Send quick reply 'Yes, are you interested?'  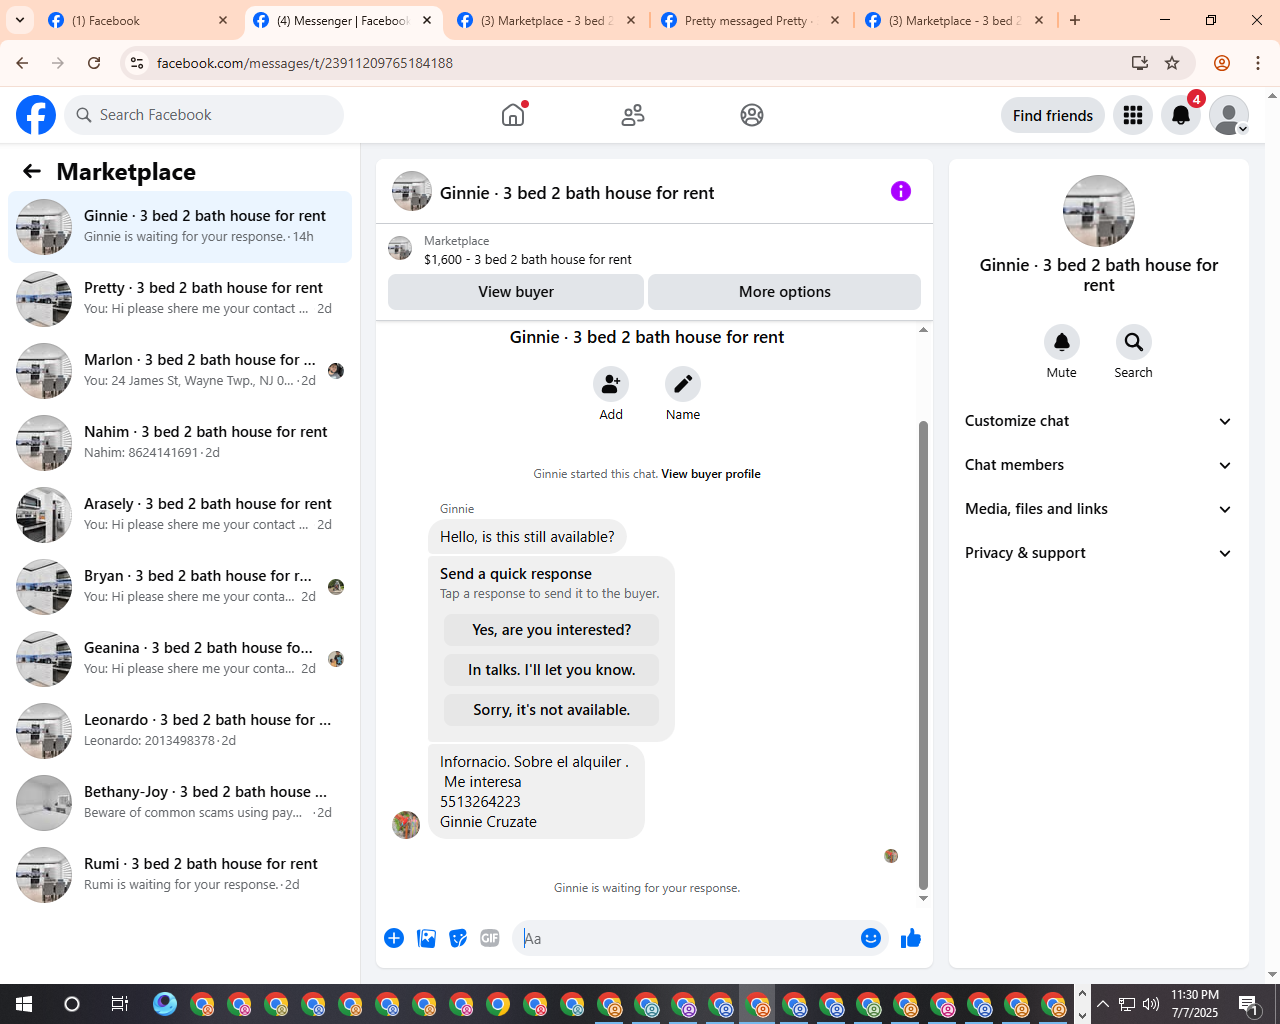coord(552,630)
